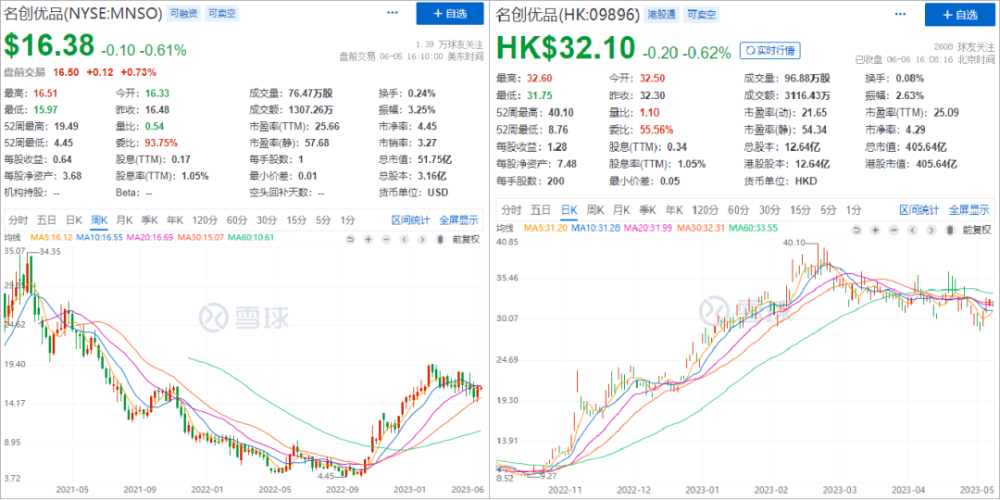The image size is (1000, 500).
Task: Click MA20:31.99 indicator label on HK:09896 chart
Action: click(x=647, y=228)
